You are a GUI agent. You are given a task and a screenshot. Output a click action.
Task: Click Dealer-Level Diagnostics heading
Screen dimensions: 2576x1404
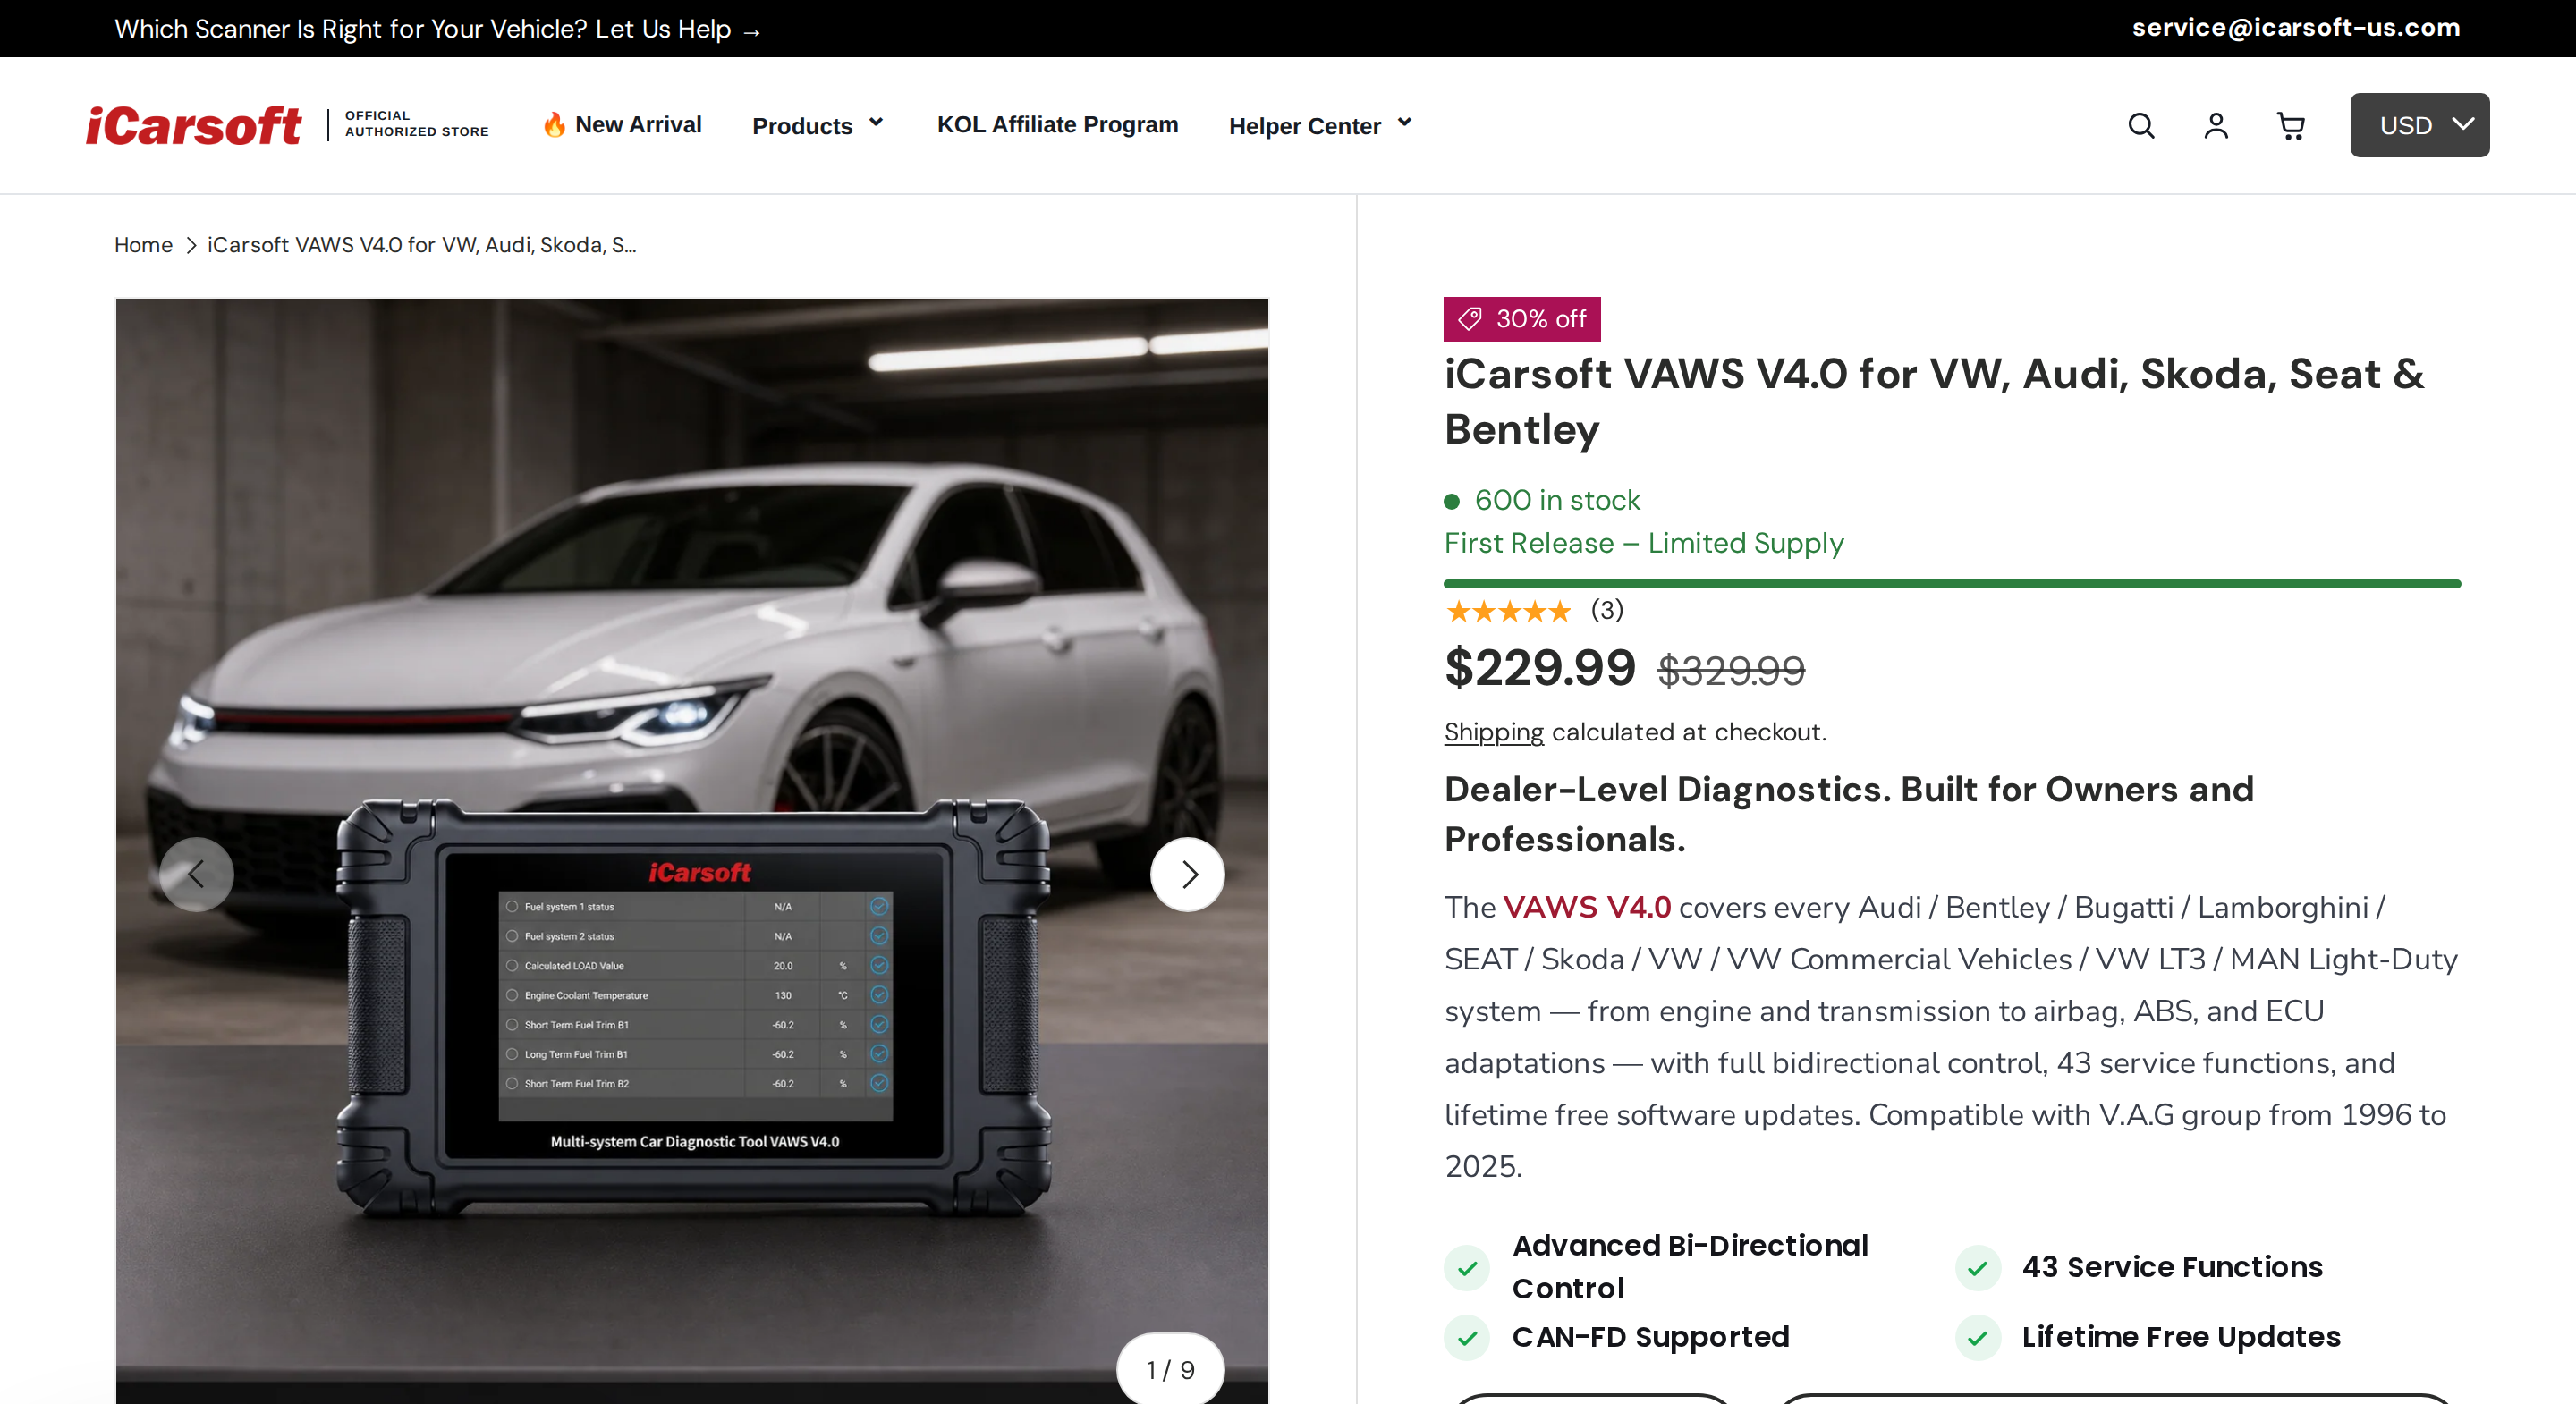point(1849,814)
